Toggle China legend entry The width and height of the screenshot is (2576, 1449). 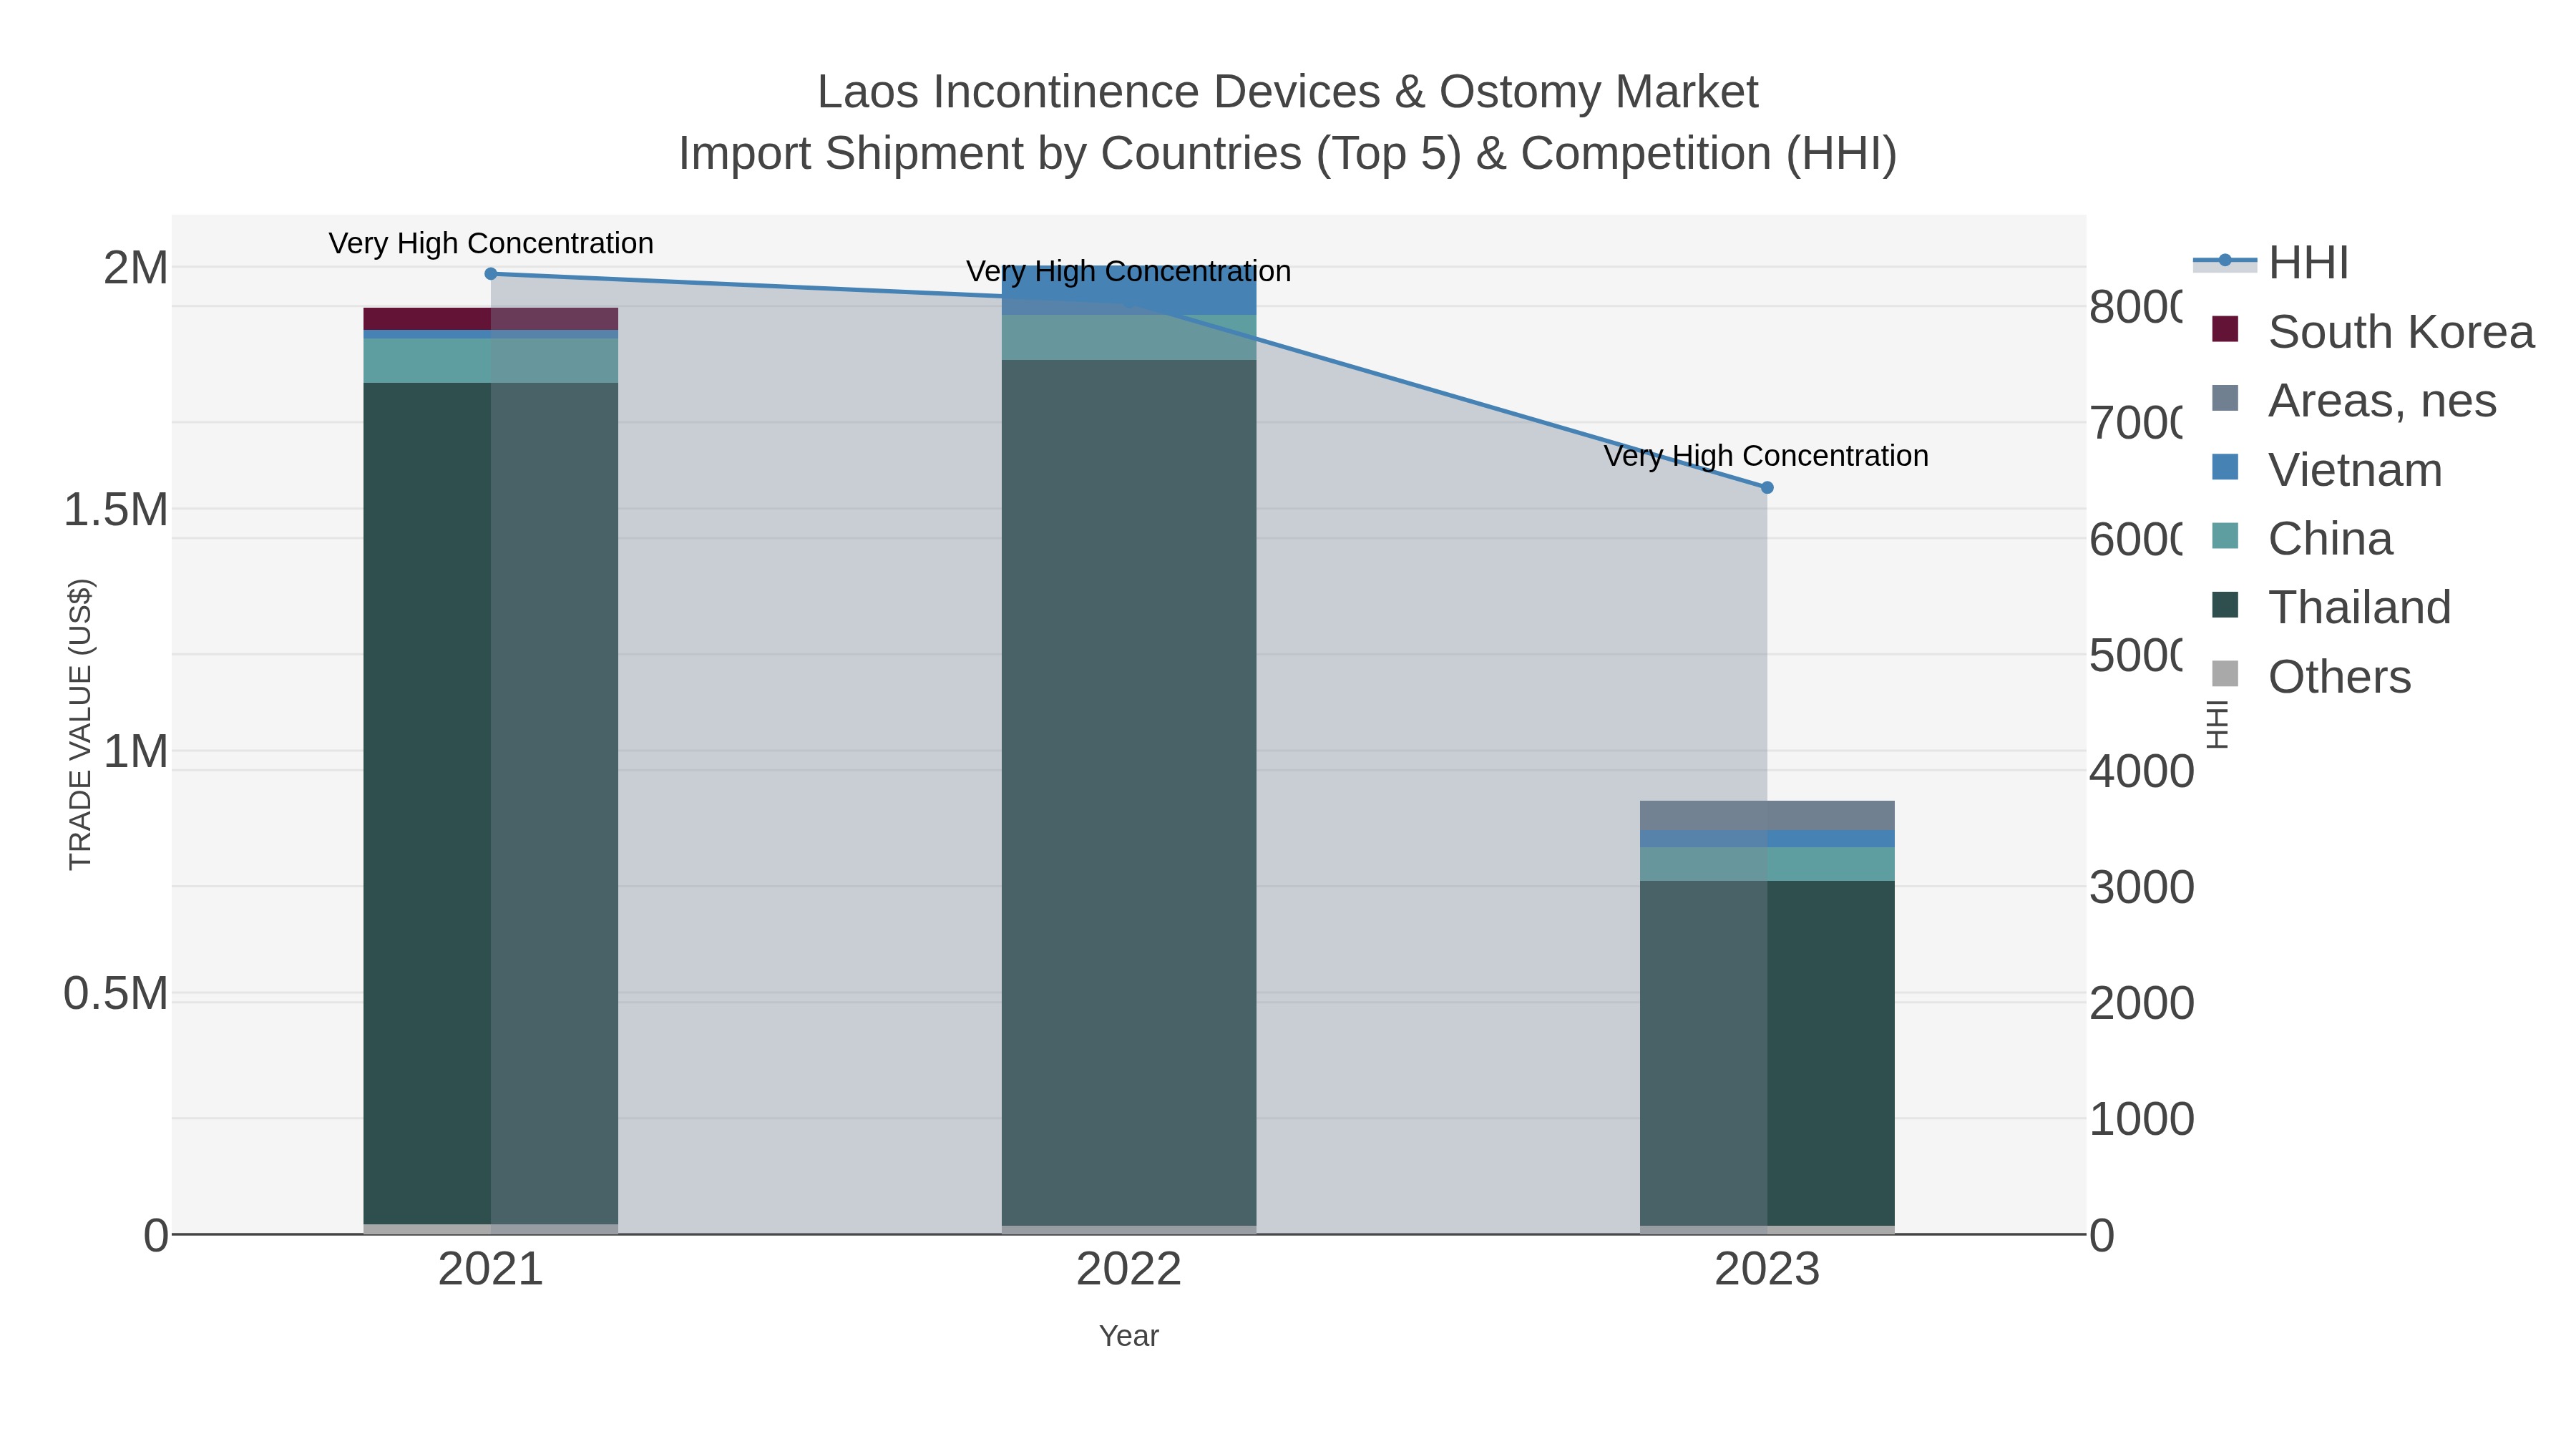(x=2302, y=538)
